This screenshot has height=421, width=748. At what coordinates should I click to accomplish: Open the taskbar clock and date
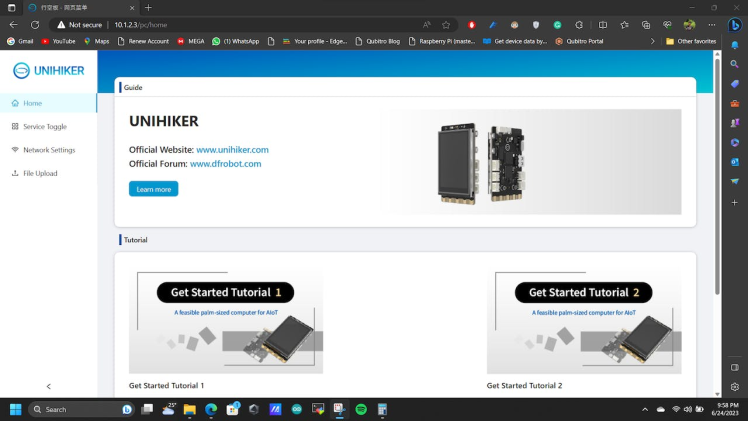click(x=725, y=410)
